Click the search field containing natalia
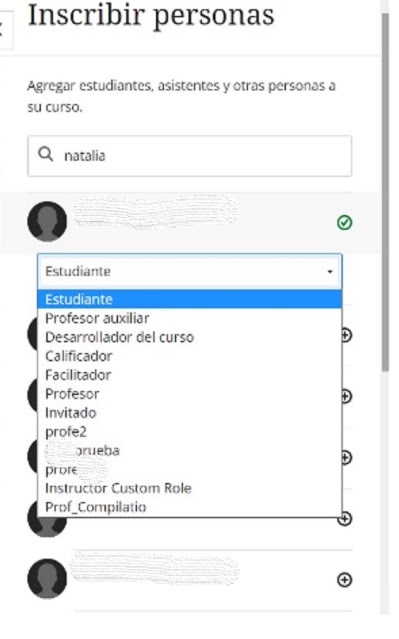The image size is (399, 639). [190, 156]
